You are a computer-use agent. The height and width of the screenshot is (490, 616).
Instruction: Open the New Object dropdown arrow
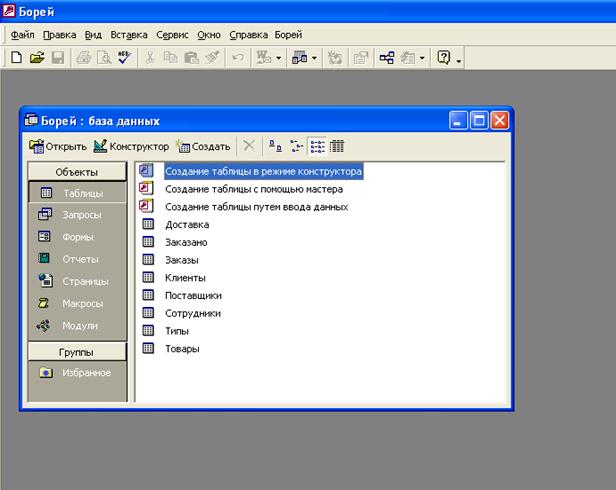(x=422, y=58)
